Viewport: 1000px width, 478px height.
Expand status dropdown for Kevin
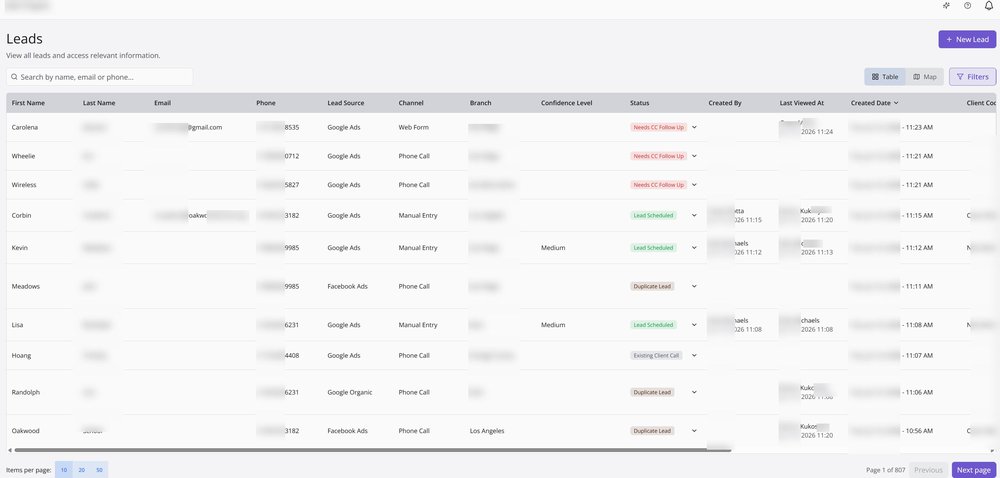[694, 248]
